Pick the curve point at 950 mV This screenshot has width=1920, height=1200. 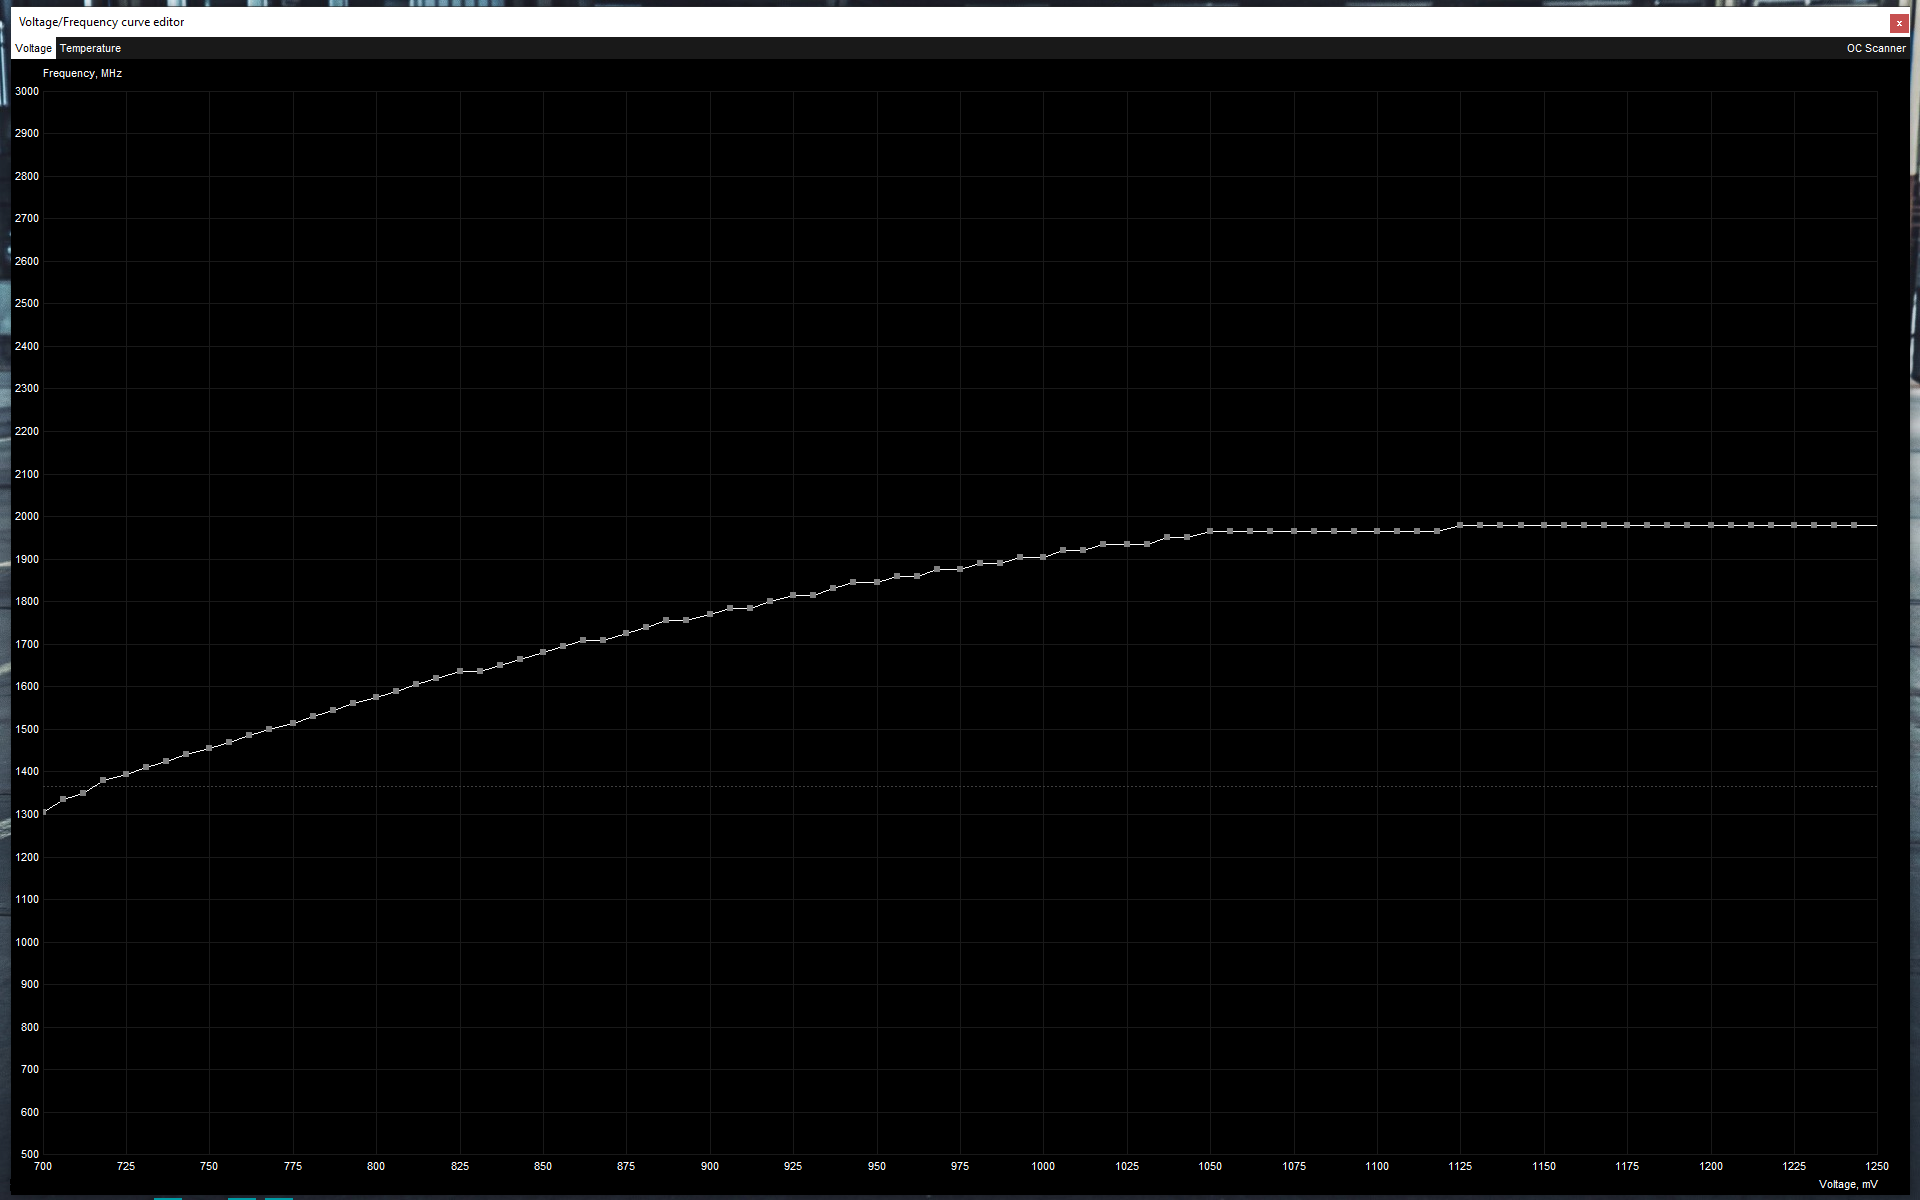(877, 581)
